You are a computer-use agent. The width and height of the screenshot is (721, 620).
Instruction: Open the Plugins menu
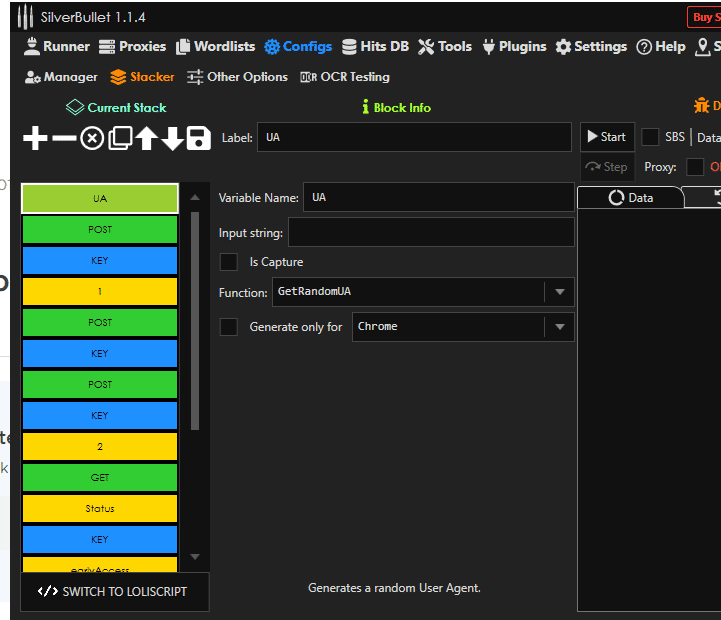(x=514, y=46)
